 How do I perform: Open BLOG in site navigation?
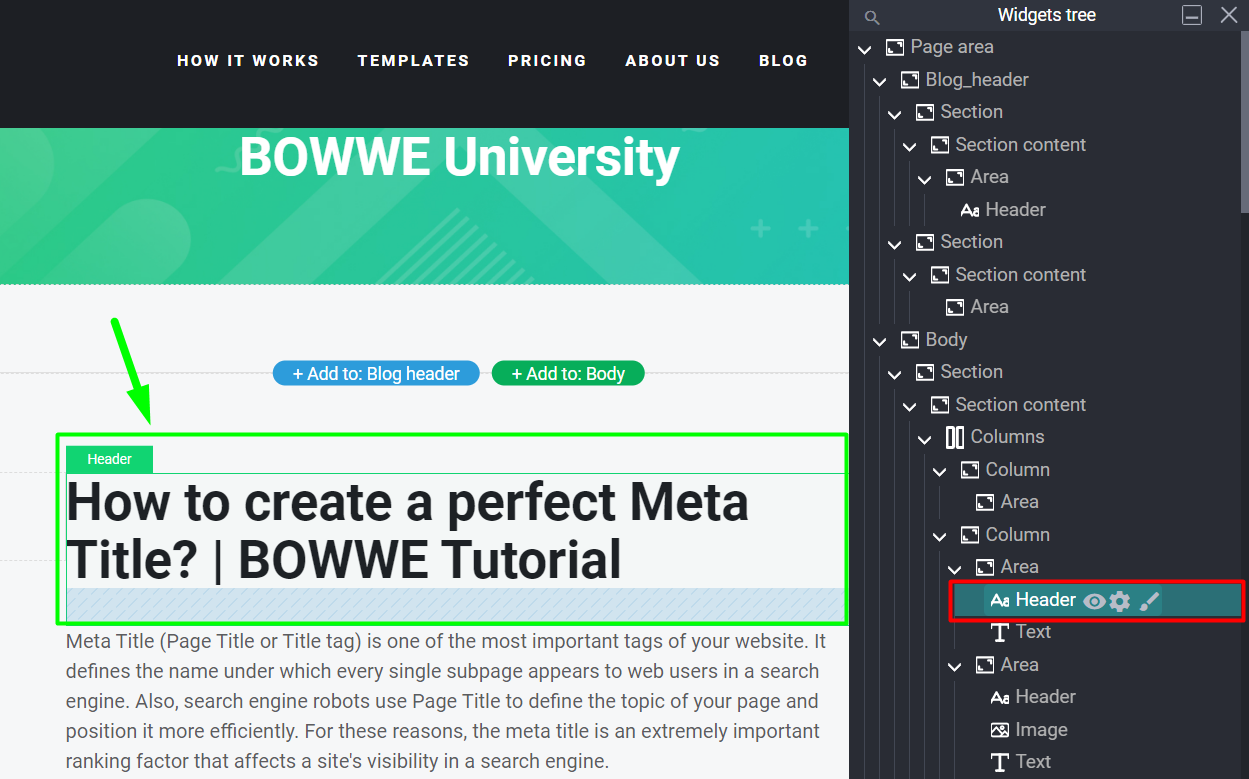pyautogui.click(x=783, y=61)
